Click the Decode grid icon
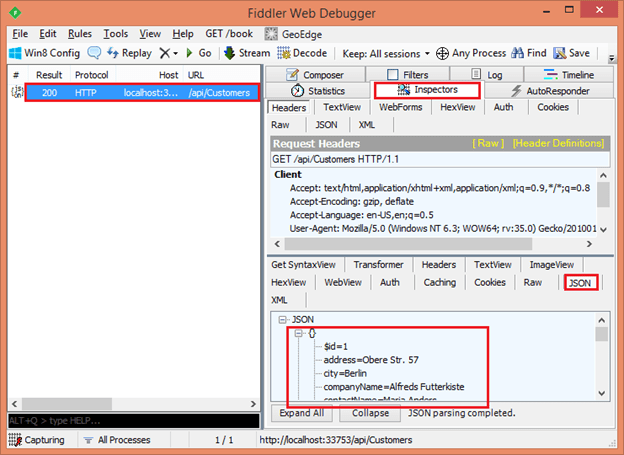The width and height of the screenshot is (624, 455). (x=284, y=53)
